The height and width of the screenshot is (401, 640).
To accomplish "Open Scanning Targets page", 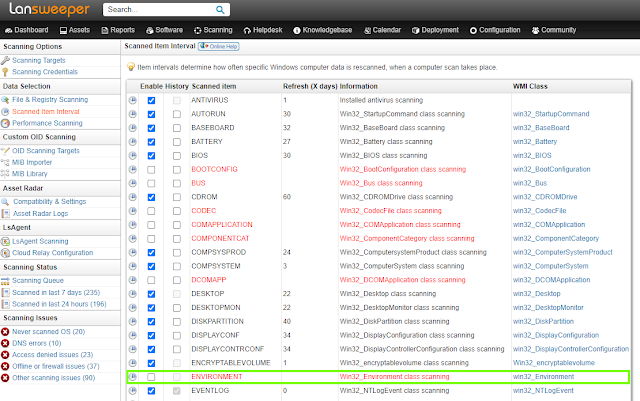I will pos(39,60).
